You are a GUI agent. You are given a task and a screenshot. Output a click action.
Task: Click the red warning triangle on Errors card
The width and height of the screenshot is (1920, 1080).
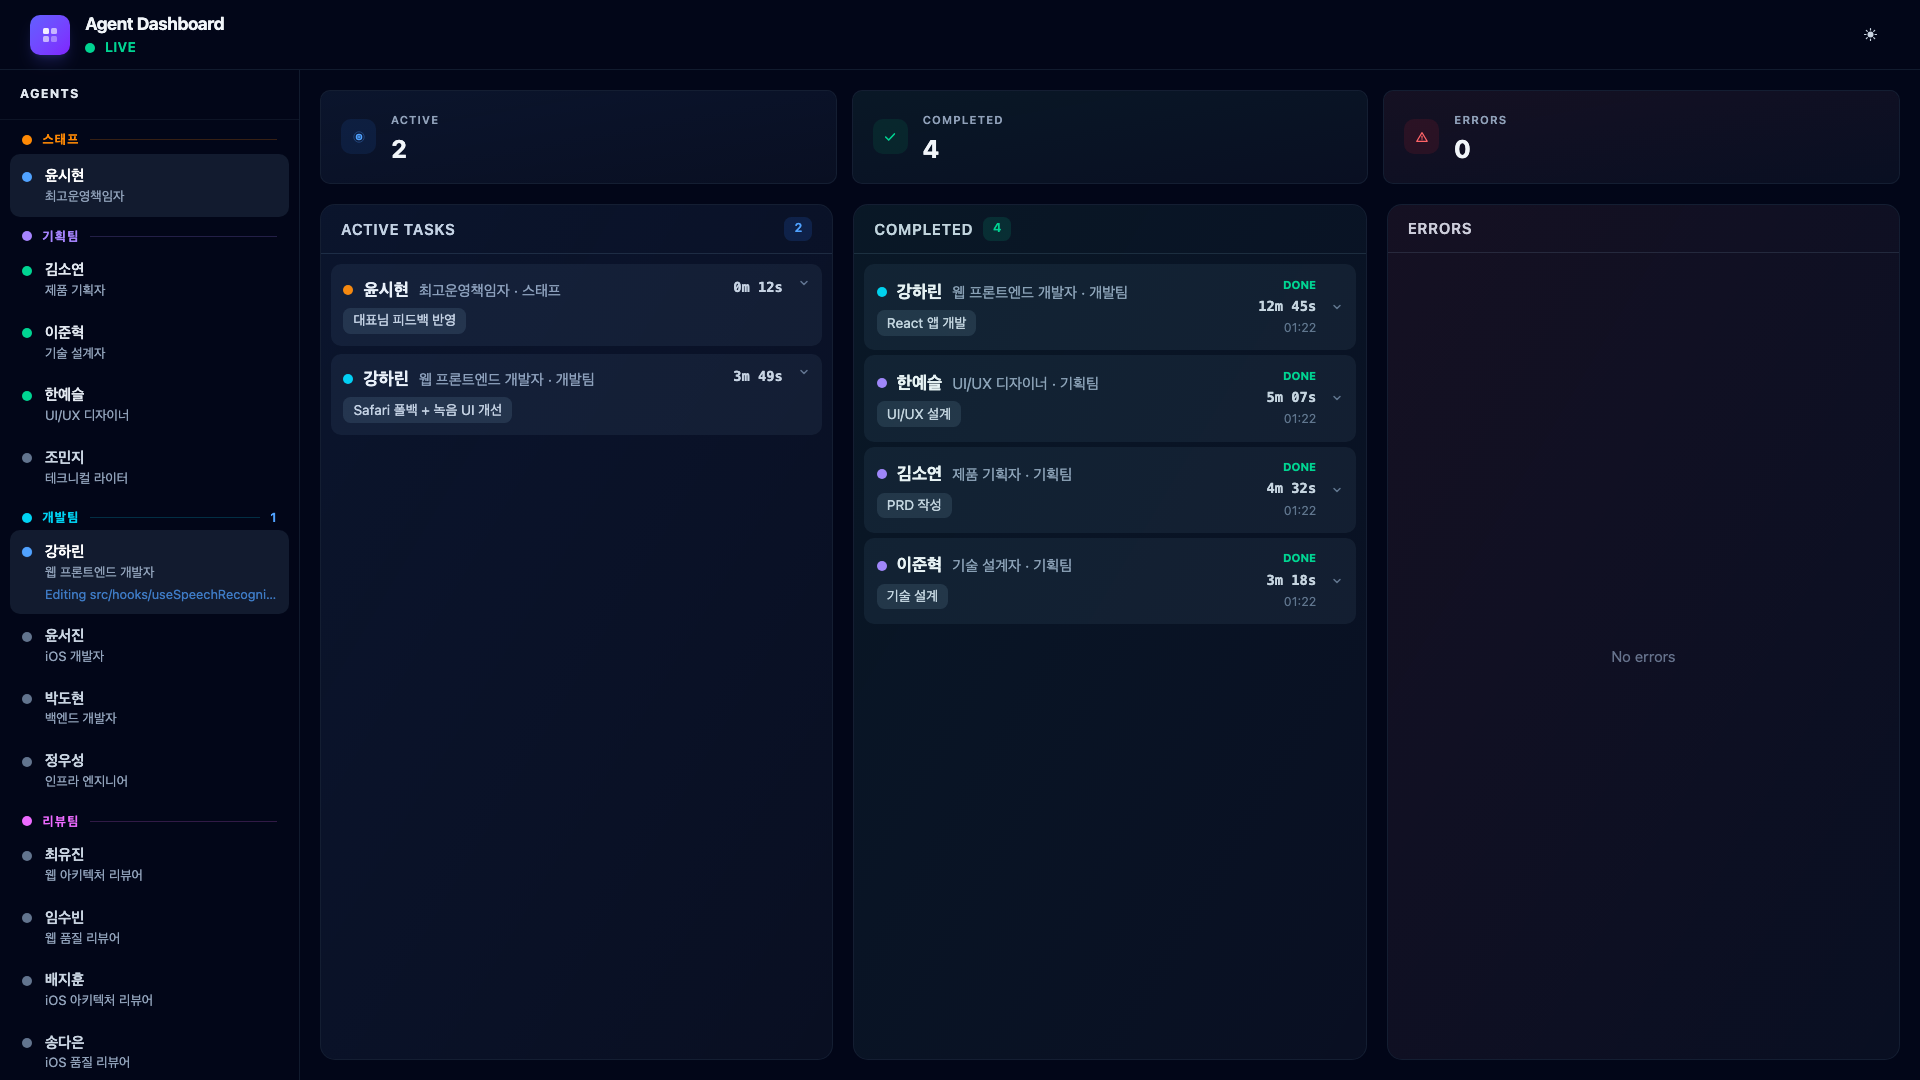[1422, 136]
